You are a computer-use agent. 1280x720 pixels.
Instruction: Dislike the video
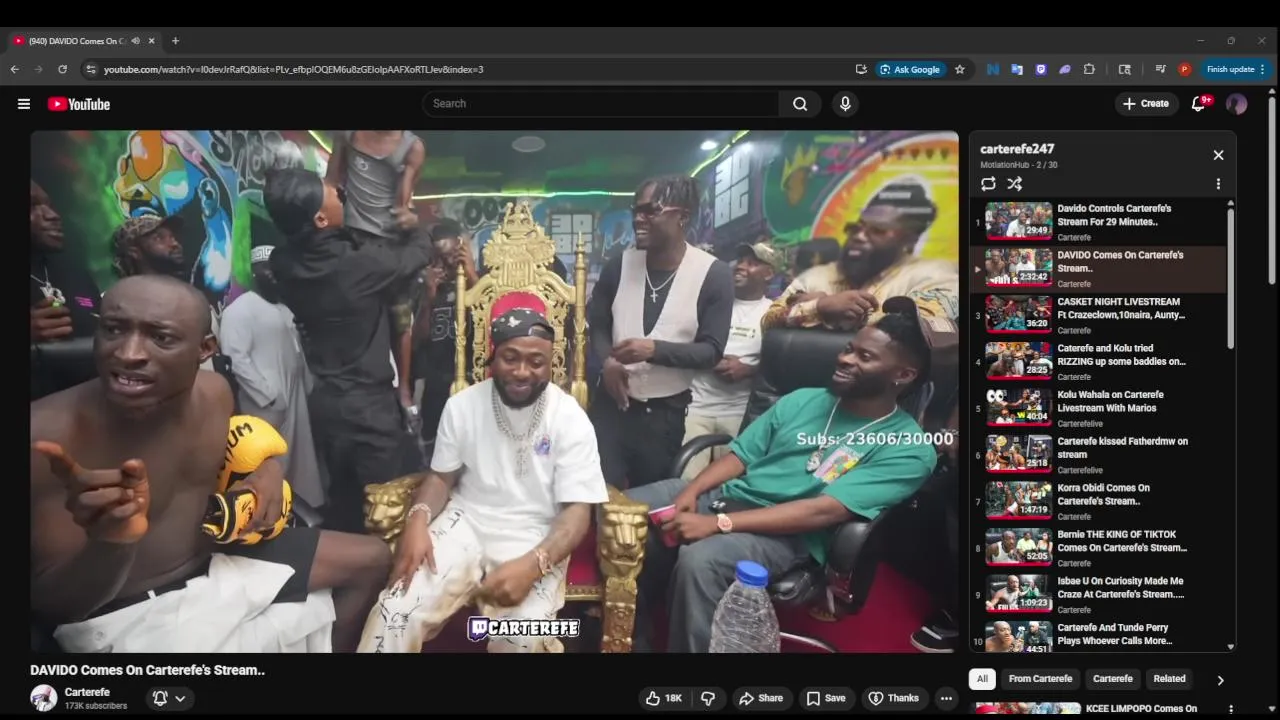click(x=708, y=698)
